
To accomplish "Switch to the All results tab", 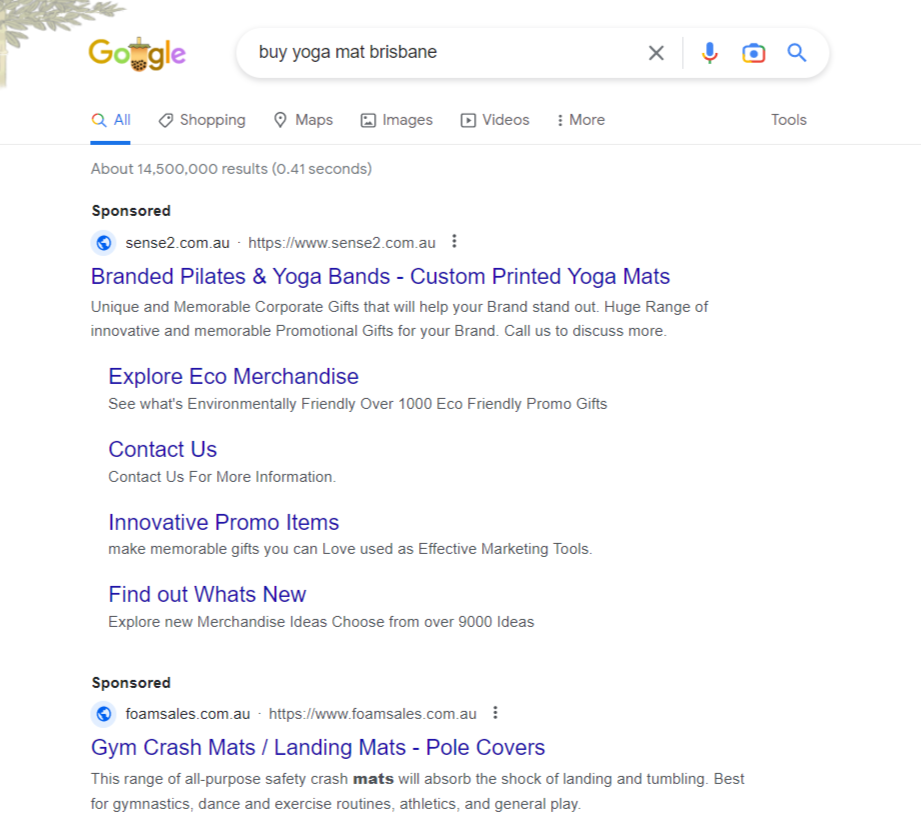I will pyautogui.click(x=110, y=119).
